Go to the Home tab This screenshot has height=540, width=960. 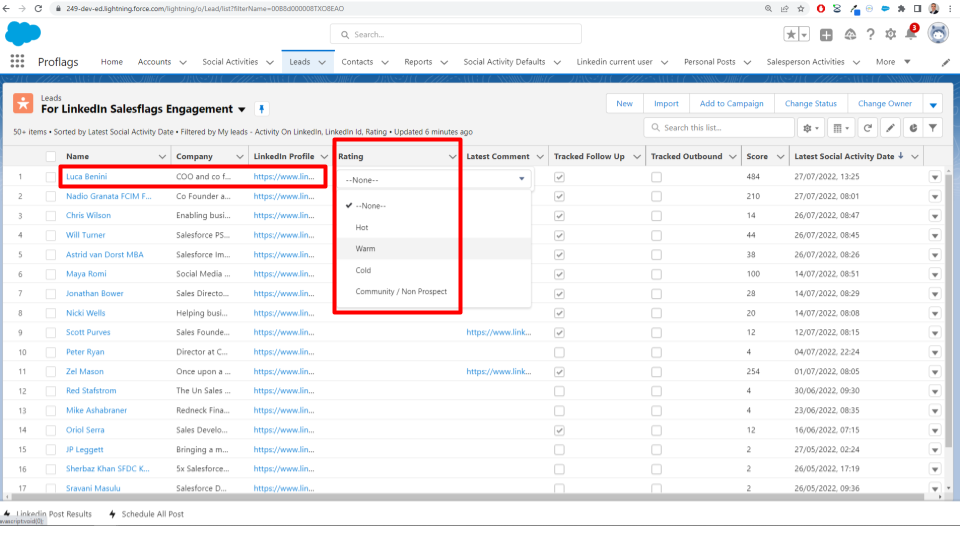111,62
